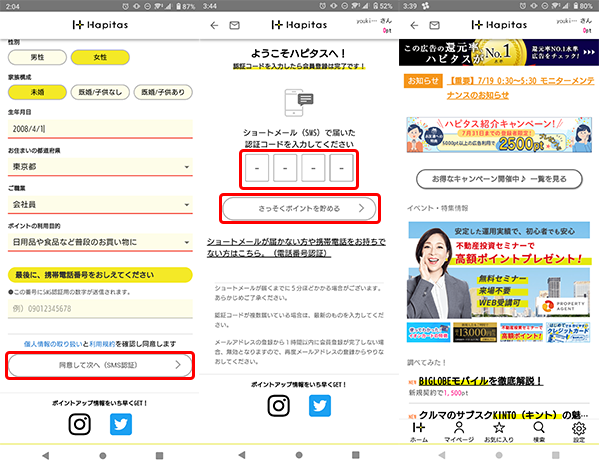Screen dimensions: 600x467
Task: Open the mail icon in the right screen
Action: click(x=434, y=25)
